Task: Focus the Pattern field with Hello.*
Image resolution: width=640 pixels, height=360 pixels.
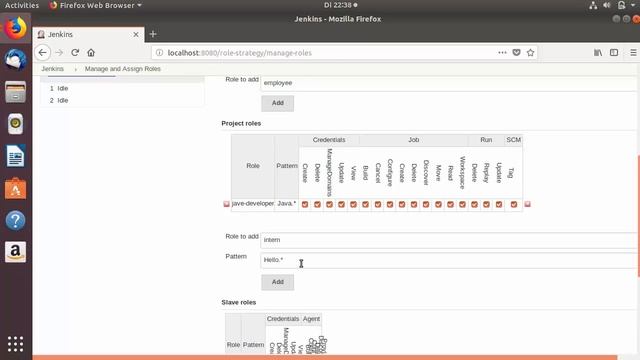Action: pos(449,260)
